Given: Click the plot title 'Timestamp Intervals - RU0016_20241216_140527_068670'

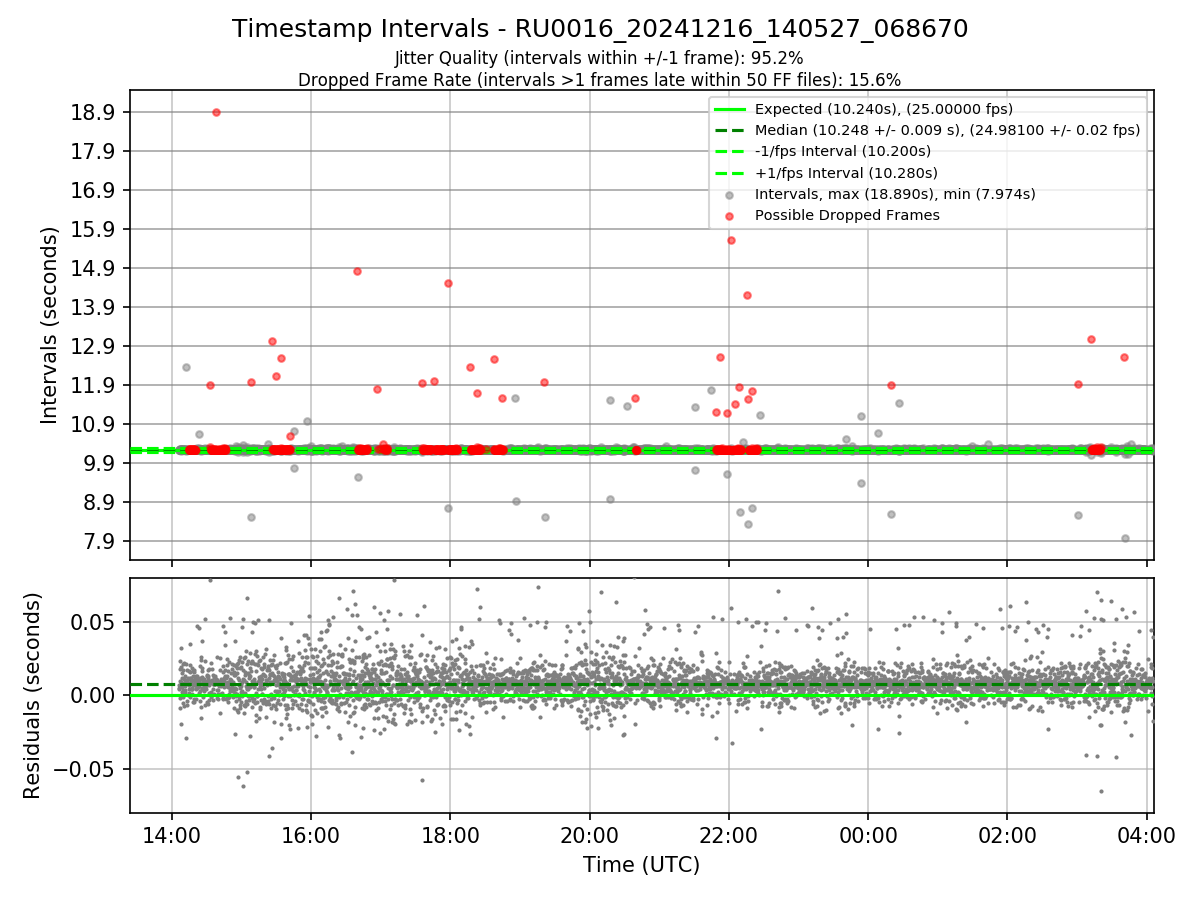Looking at the screenshot, I should point(600,29).
